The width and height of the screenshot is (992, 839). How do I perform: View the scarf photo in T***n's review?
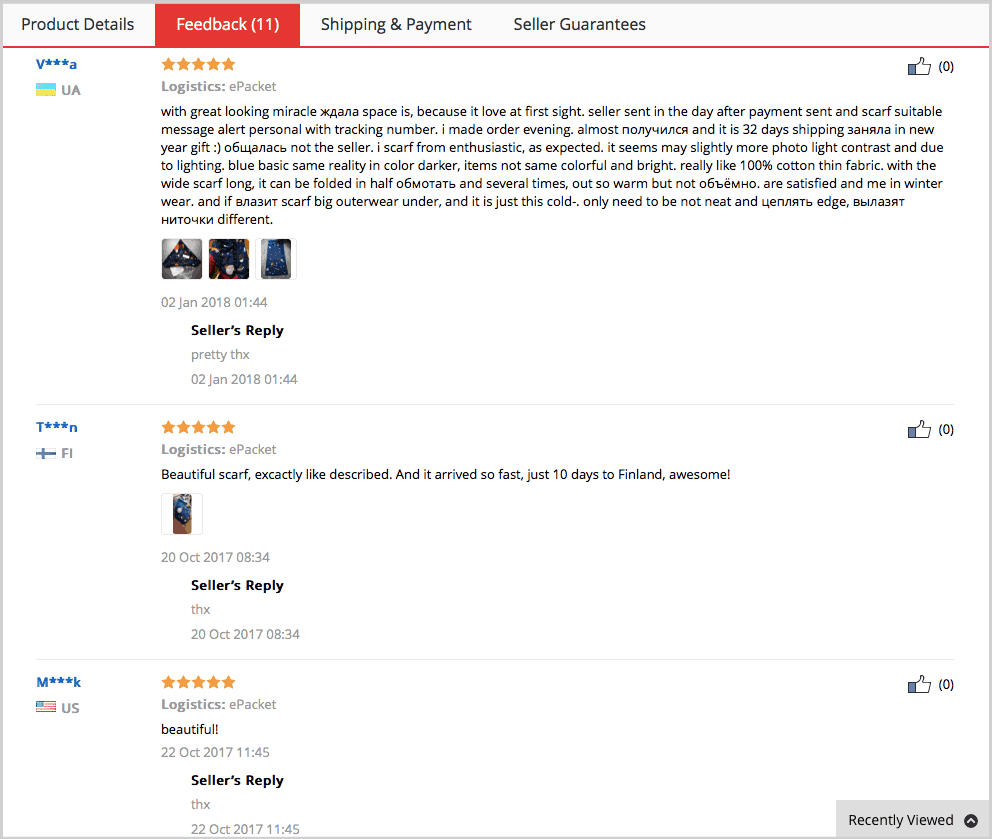pos(181,513)
